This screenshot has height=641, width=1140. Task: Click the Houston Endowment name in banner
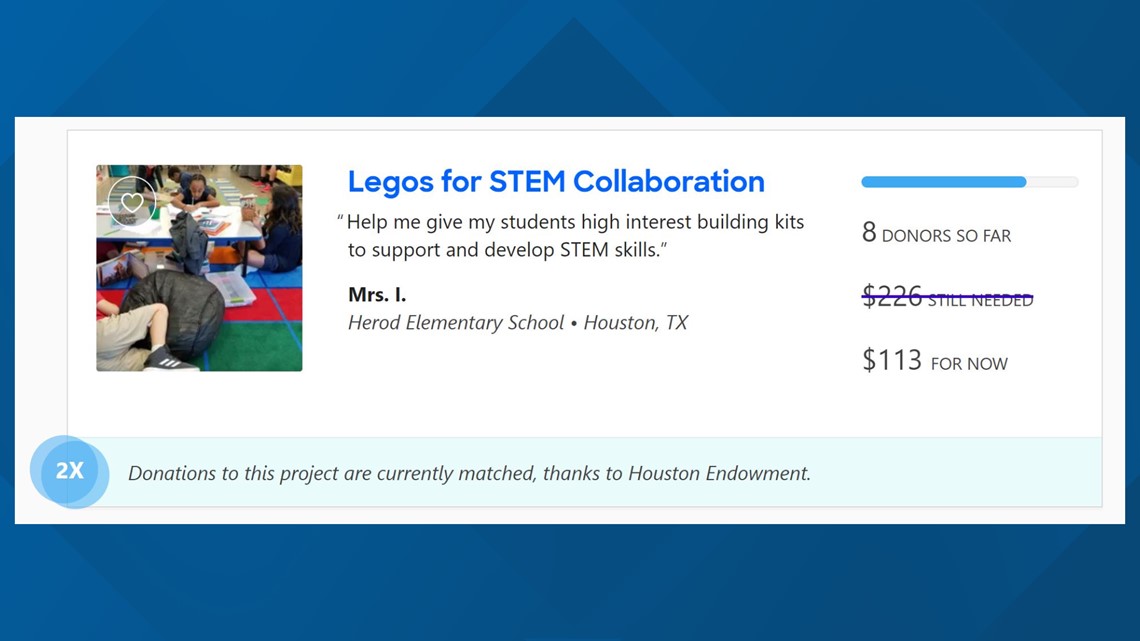click(719, 473)
